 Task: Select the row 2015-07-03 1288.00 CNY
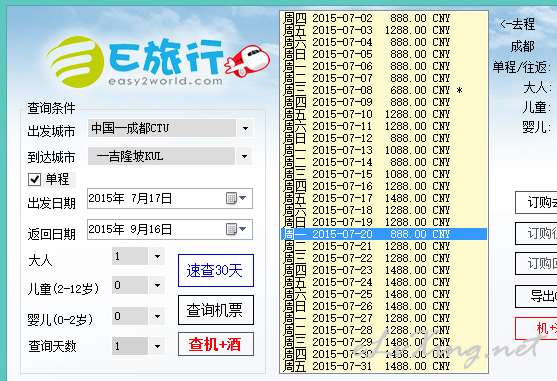coord(384,30)
